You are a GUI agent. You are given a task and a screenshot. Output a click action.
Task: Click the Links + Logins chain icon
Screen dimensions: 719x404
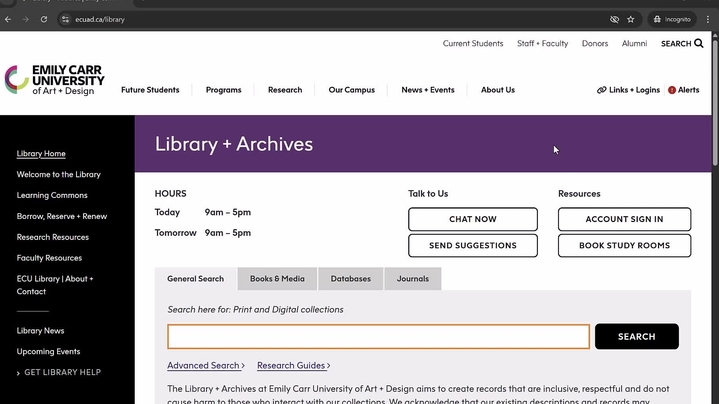602,90
